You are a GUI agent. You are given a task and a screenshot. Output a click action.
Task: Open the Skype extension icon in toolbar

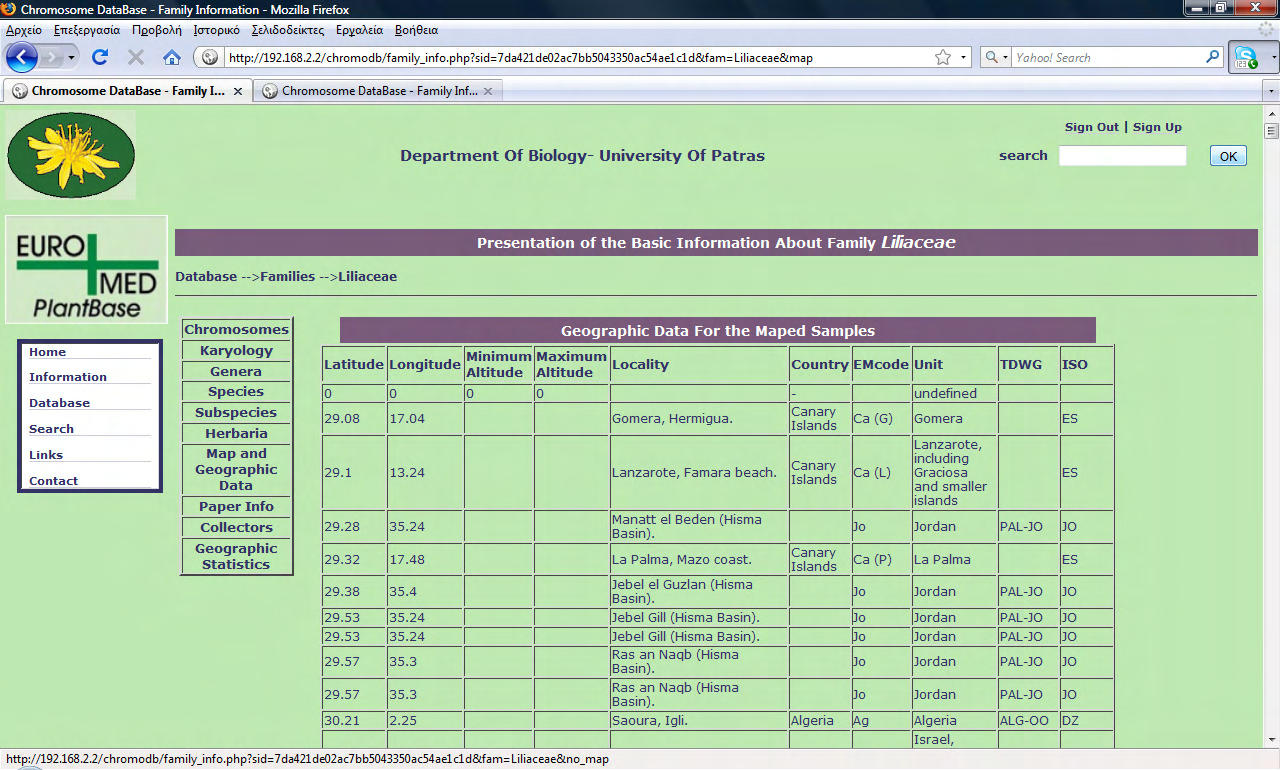1246,57
